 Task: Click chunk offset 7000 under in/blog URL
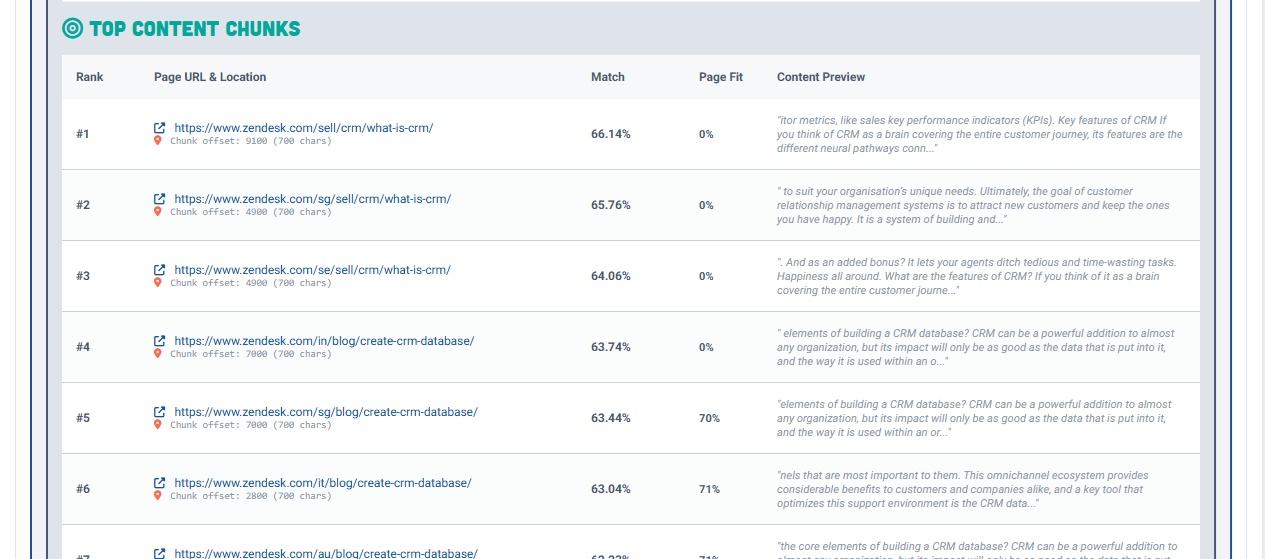[250, 354]
